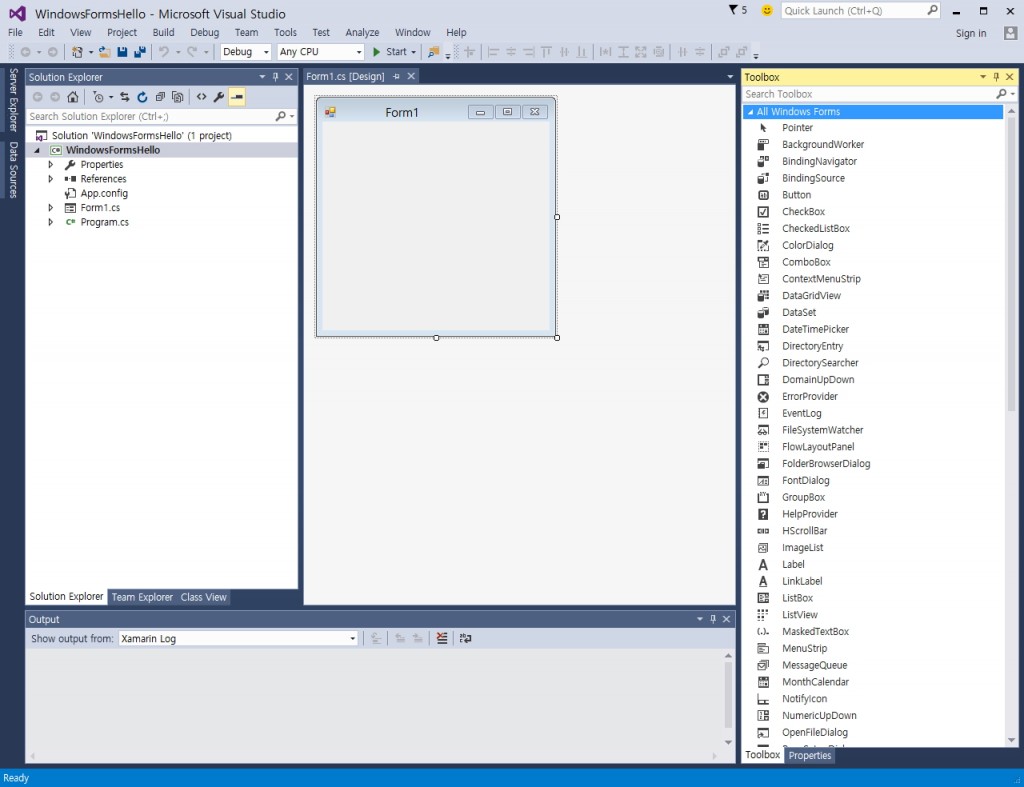
Task: Select App.config in Solution Explorer
Action: click(104, 193)
